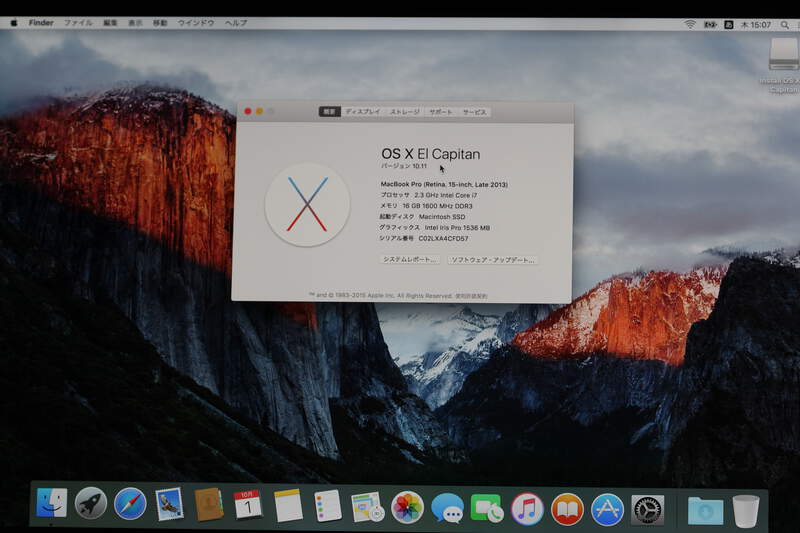Click the ソフトウェア・アップデート button

pos(493,259)
